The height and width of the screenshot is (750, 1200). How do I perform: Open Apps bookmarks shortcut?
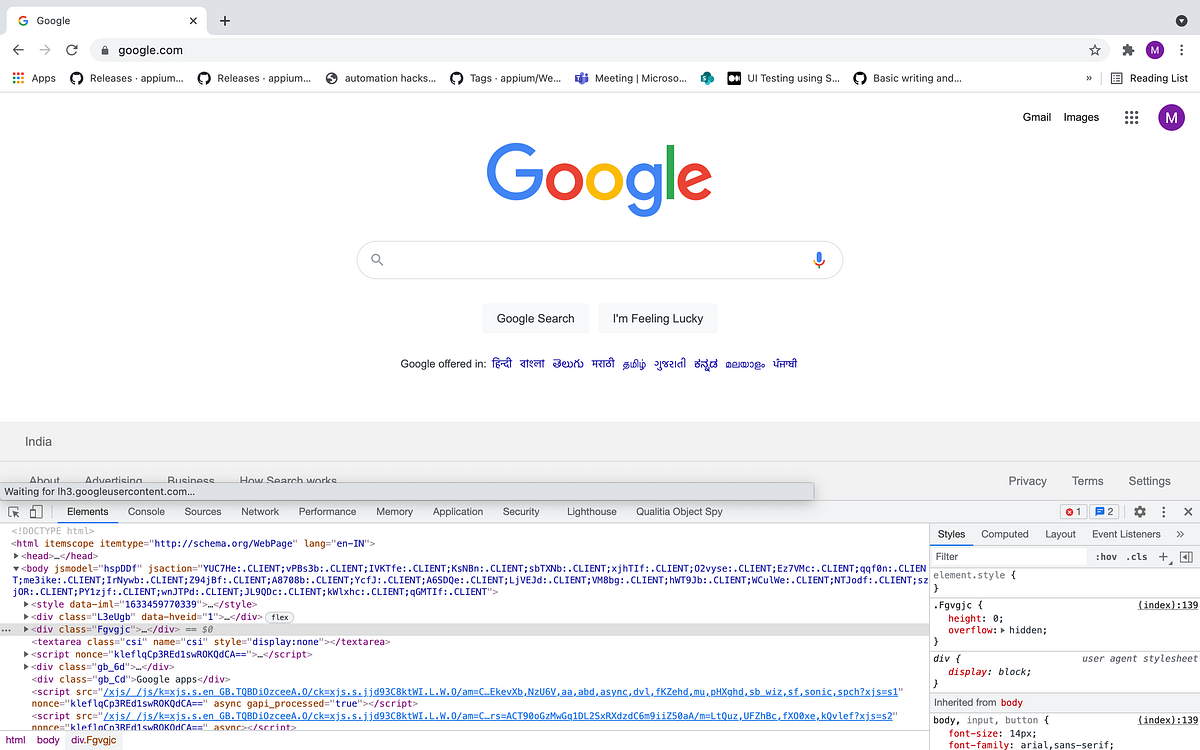pyautogui.click(x=34, y=78)
